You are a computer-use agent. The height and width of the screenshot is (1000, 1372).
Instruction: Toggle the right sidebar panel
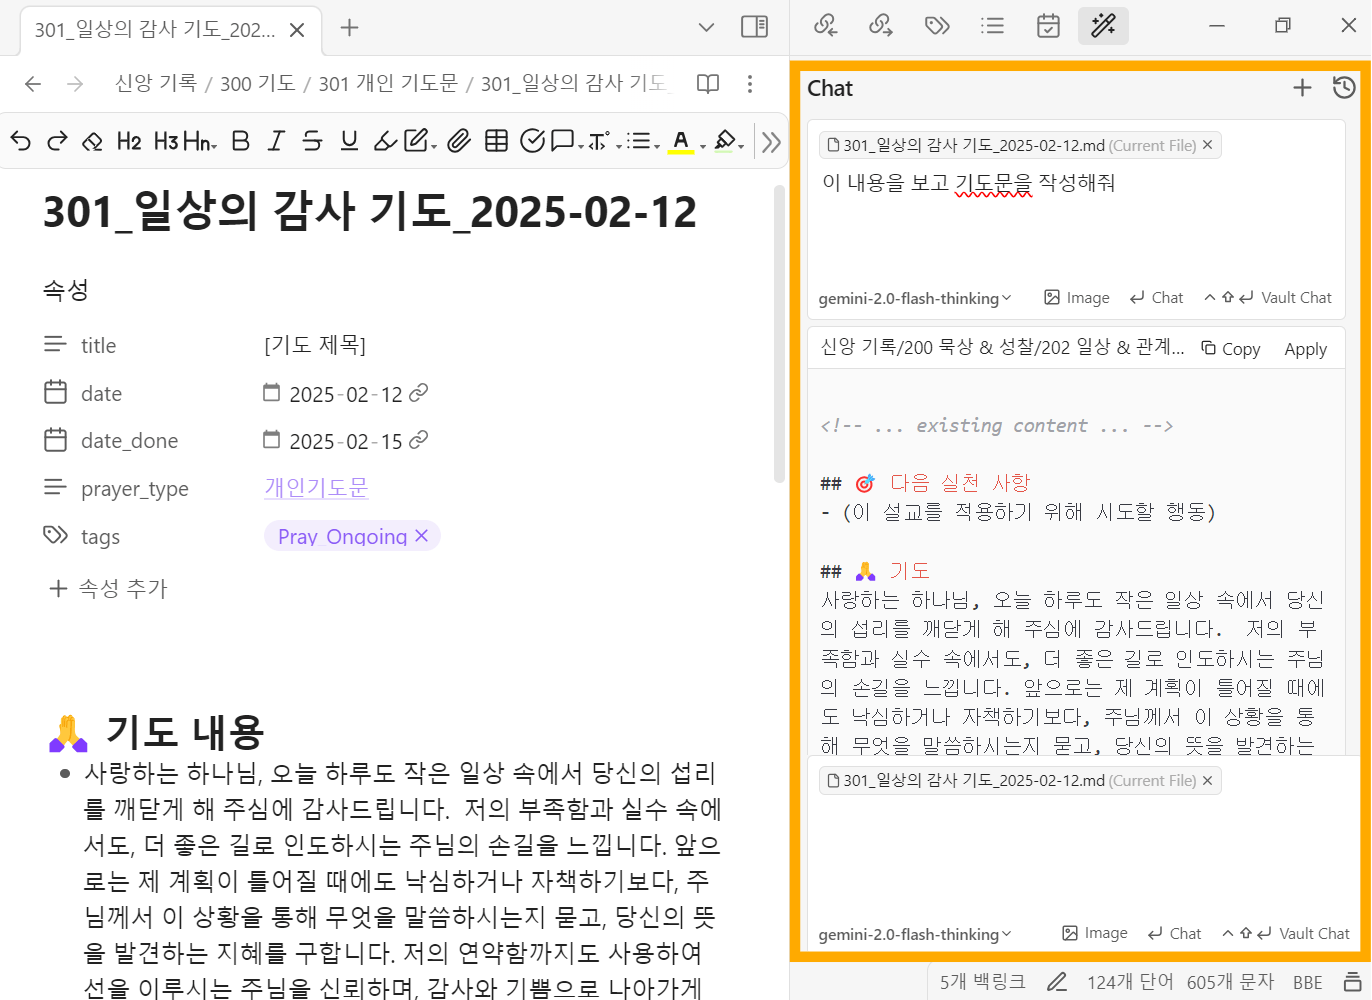tap(755, 27)
